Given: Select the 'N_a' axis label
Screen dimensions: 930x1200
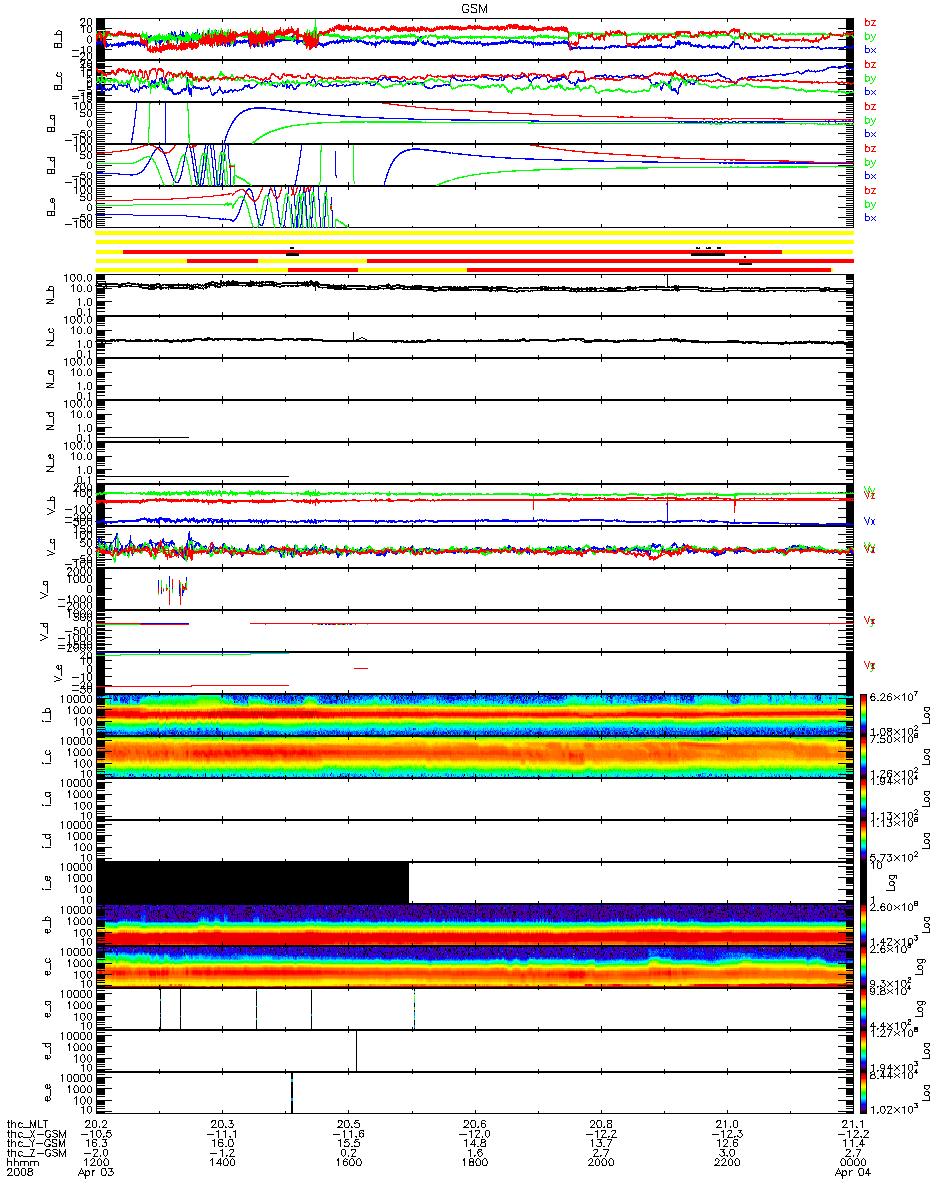Looking at the screenshot, I should pyautogui.click(x=52, y=378).
